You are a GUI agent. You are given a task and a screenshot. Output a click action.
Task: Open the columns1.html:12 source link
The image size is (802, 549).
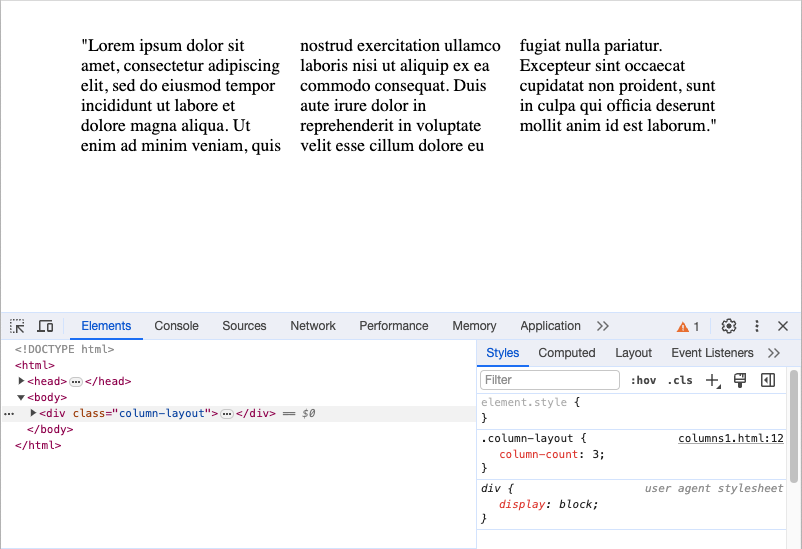[x=730, y=438]
